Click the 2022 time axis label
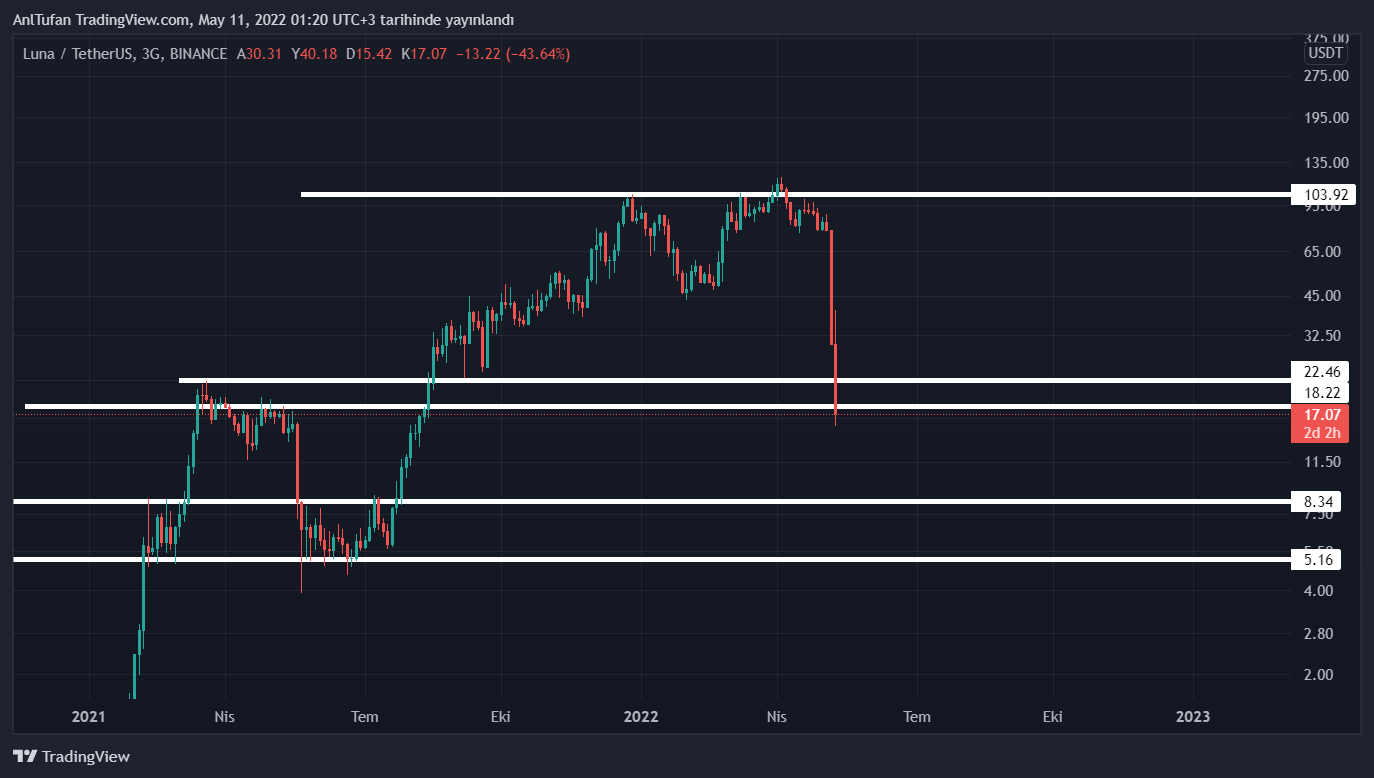The height and width of the screenshot is (778, 1374). point(640,716)
